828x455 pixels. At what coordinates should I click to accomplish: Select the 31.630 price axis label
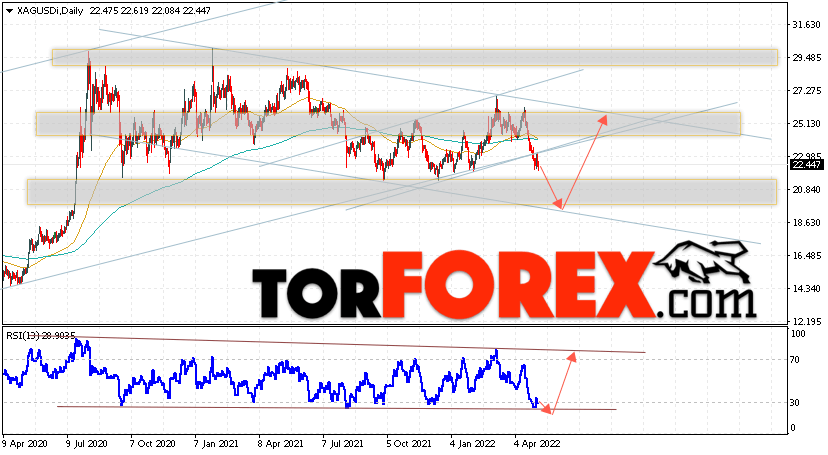(806, 25)
